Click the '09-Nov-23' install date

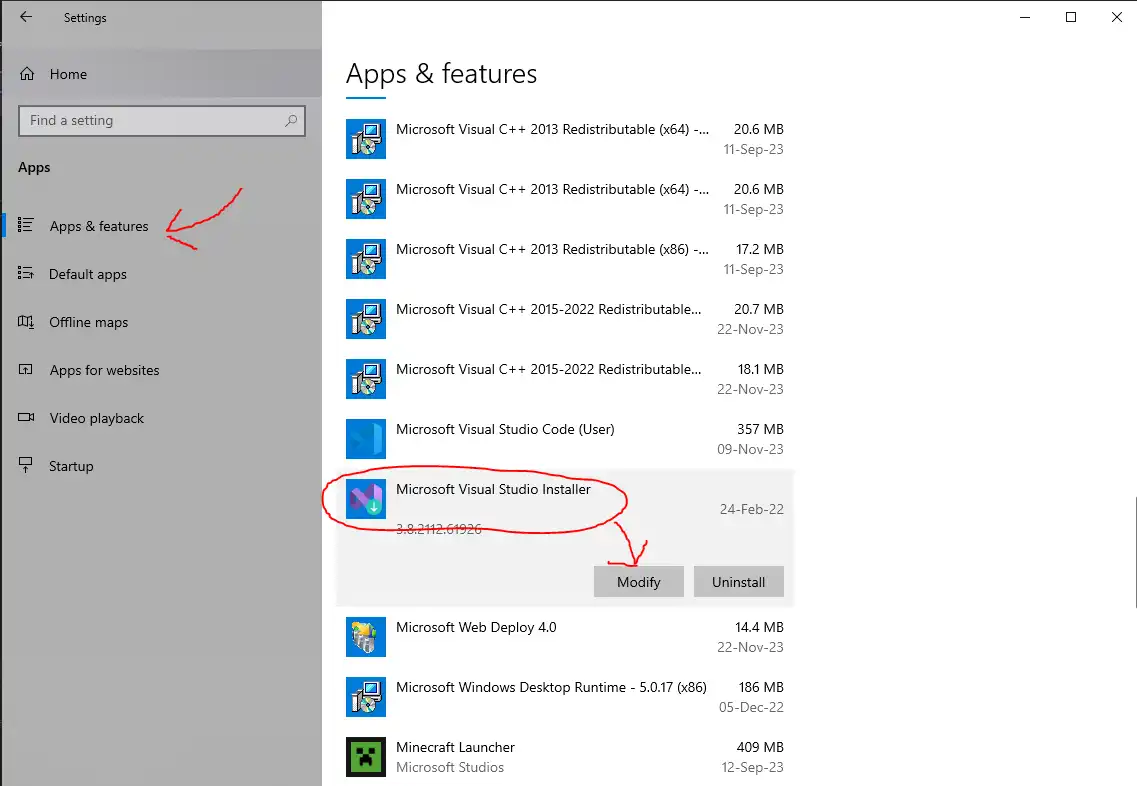coord(751,450)
